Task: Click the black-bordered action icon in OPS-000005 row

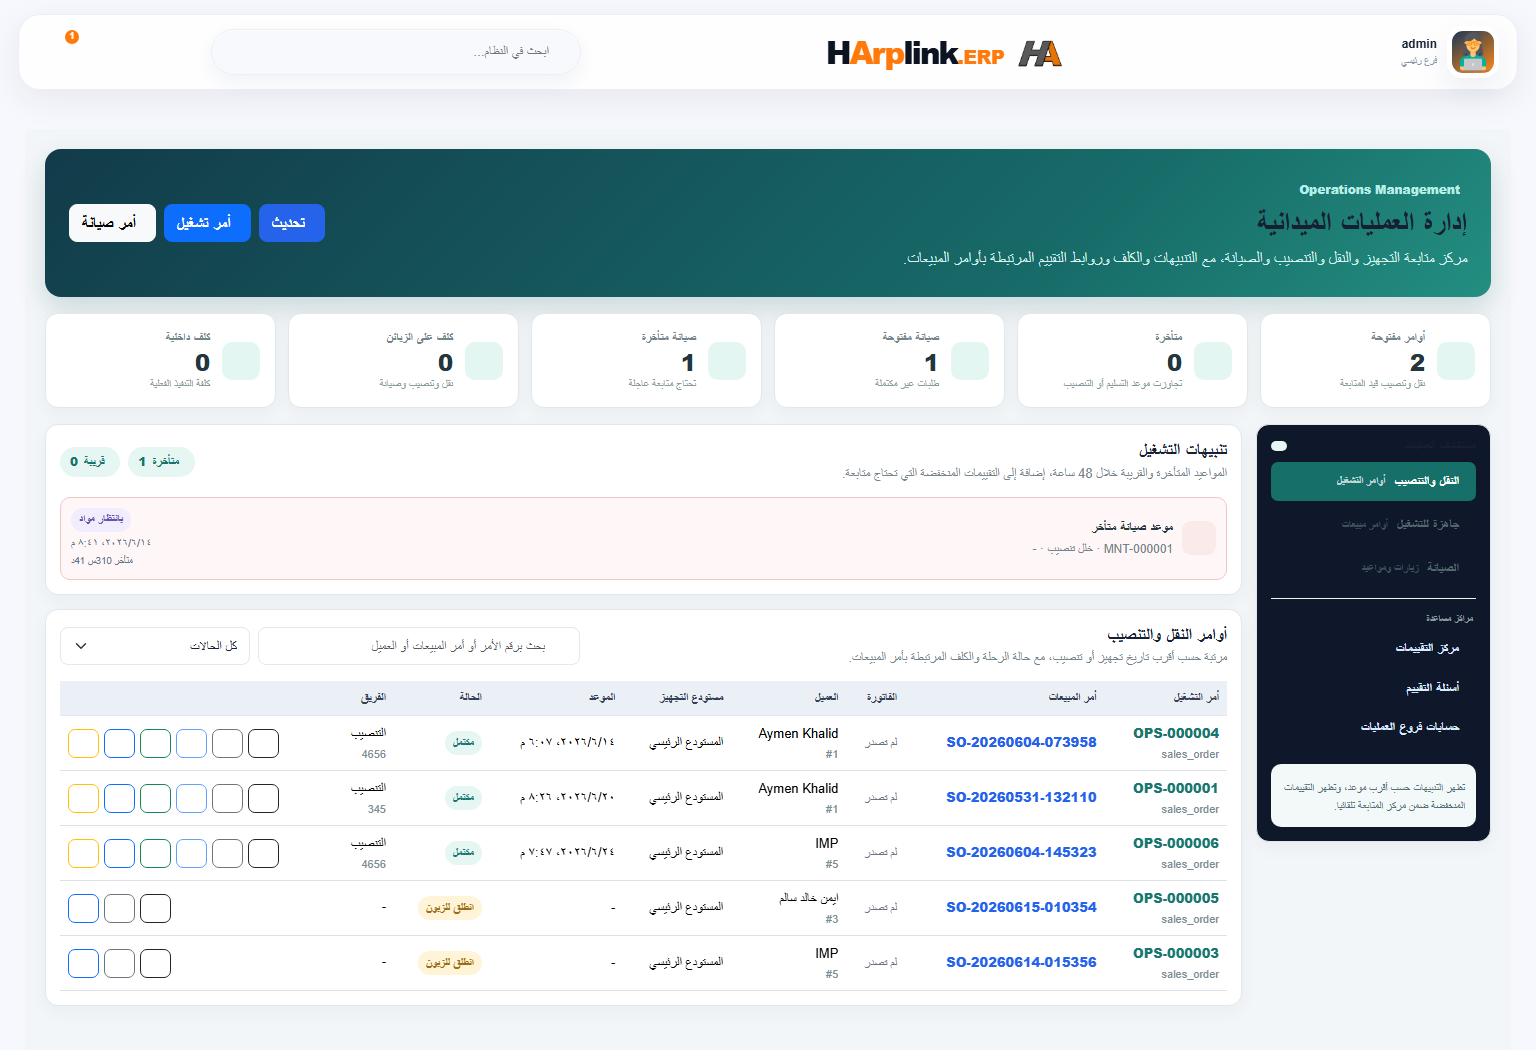Action: pos(156,908)
